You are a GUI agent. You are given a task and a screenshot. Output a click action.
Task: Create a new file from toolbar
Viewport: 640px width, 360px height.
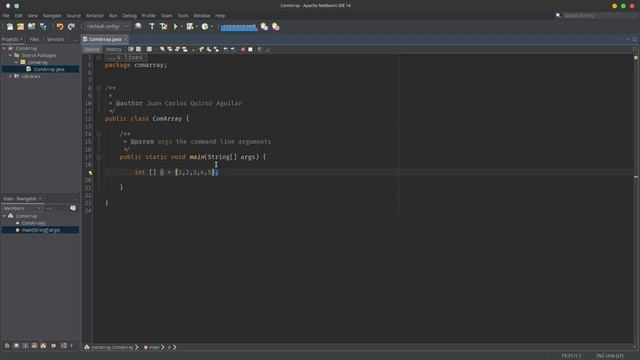pos(9,27)
